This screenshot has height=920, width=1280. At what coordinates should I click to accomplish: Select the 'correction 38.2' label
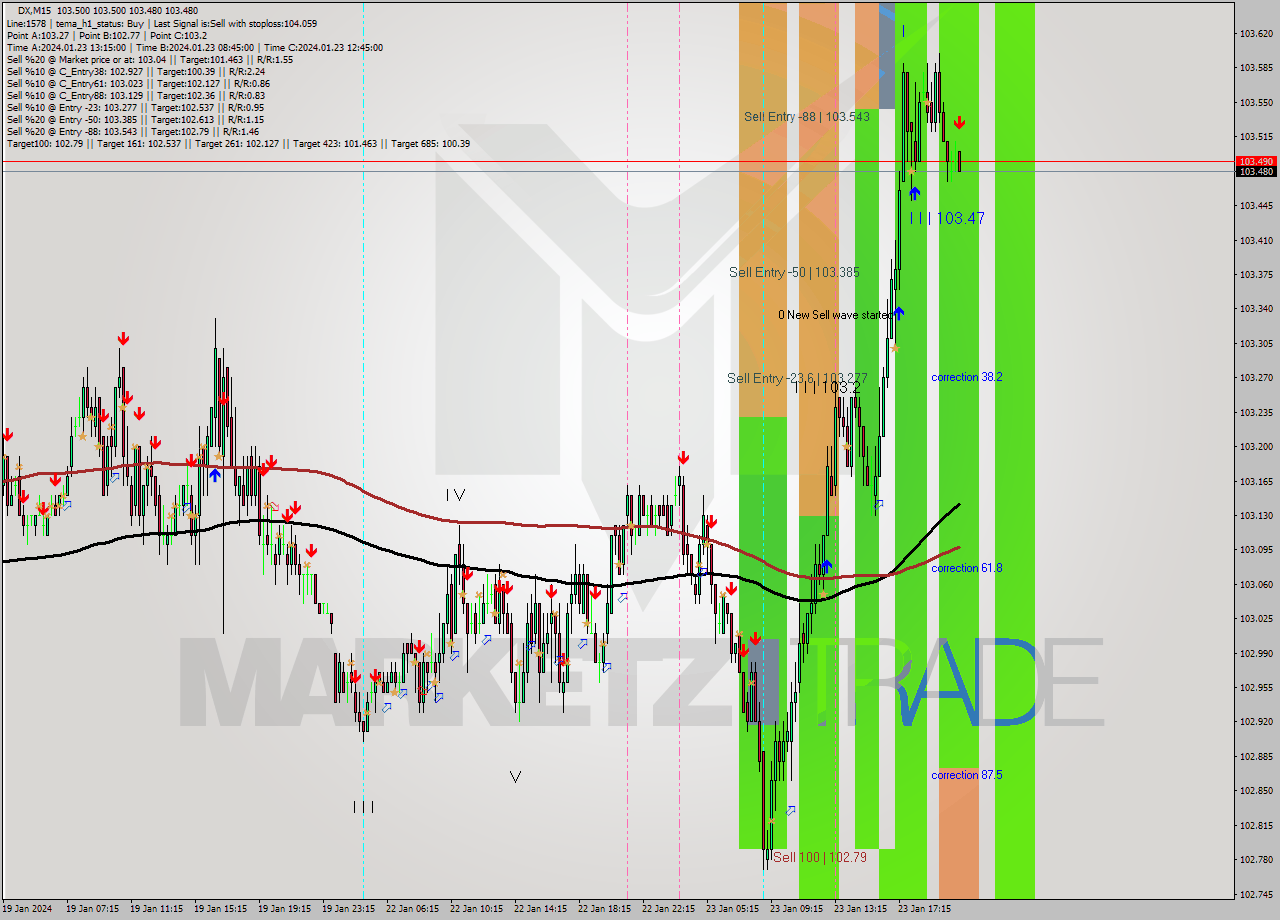[966, 377]
